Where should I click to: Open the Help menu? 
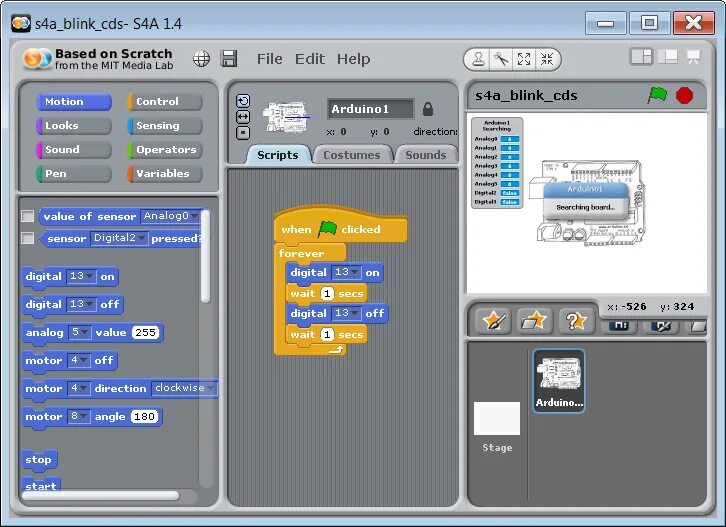(353, 59)
